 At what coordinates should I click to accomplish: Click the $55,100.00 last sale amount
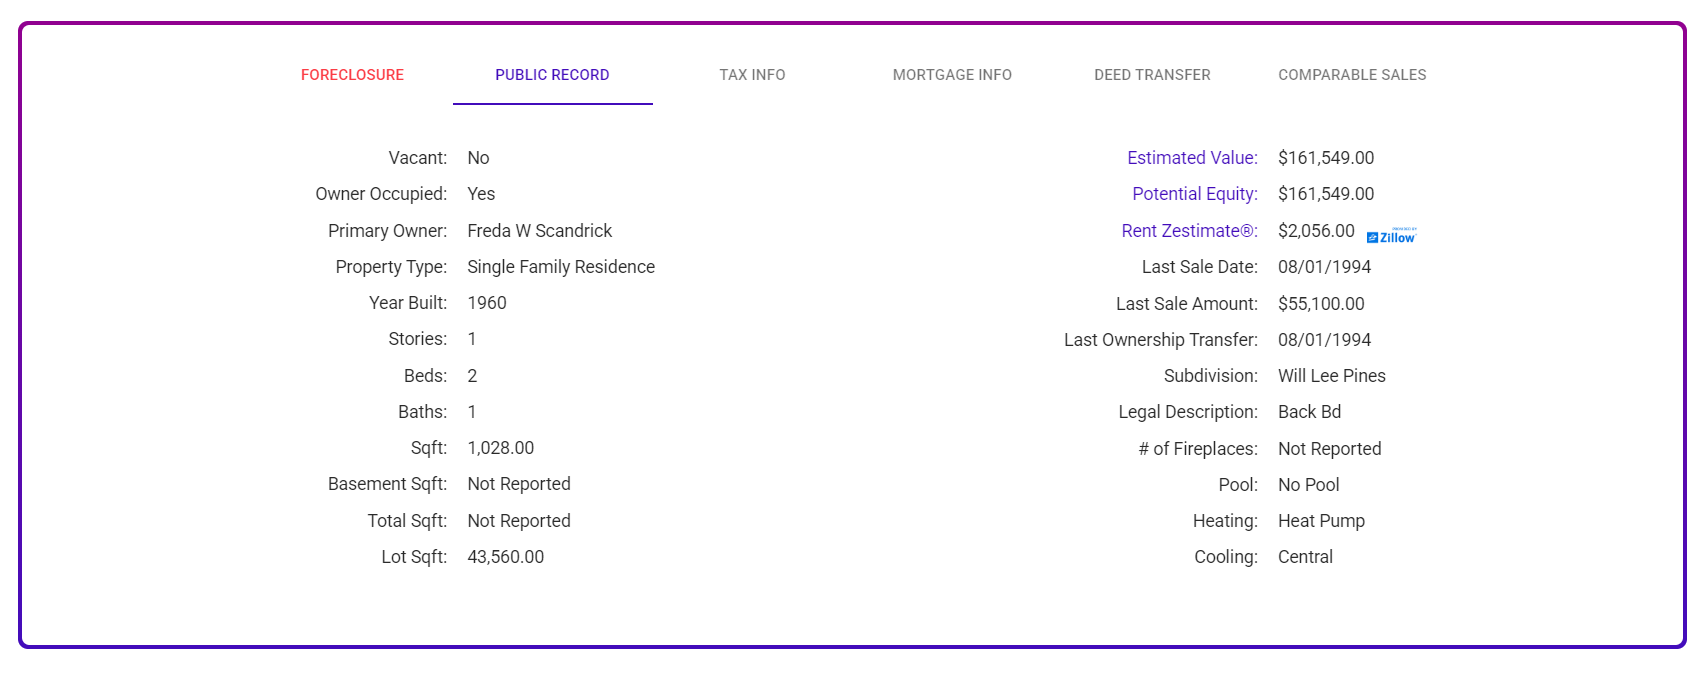point(1321,304)
